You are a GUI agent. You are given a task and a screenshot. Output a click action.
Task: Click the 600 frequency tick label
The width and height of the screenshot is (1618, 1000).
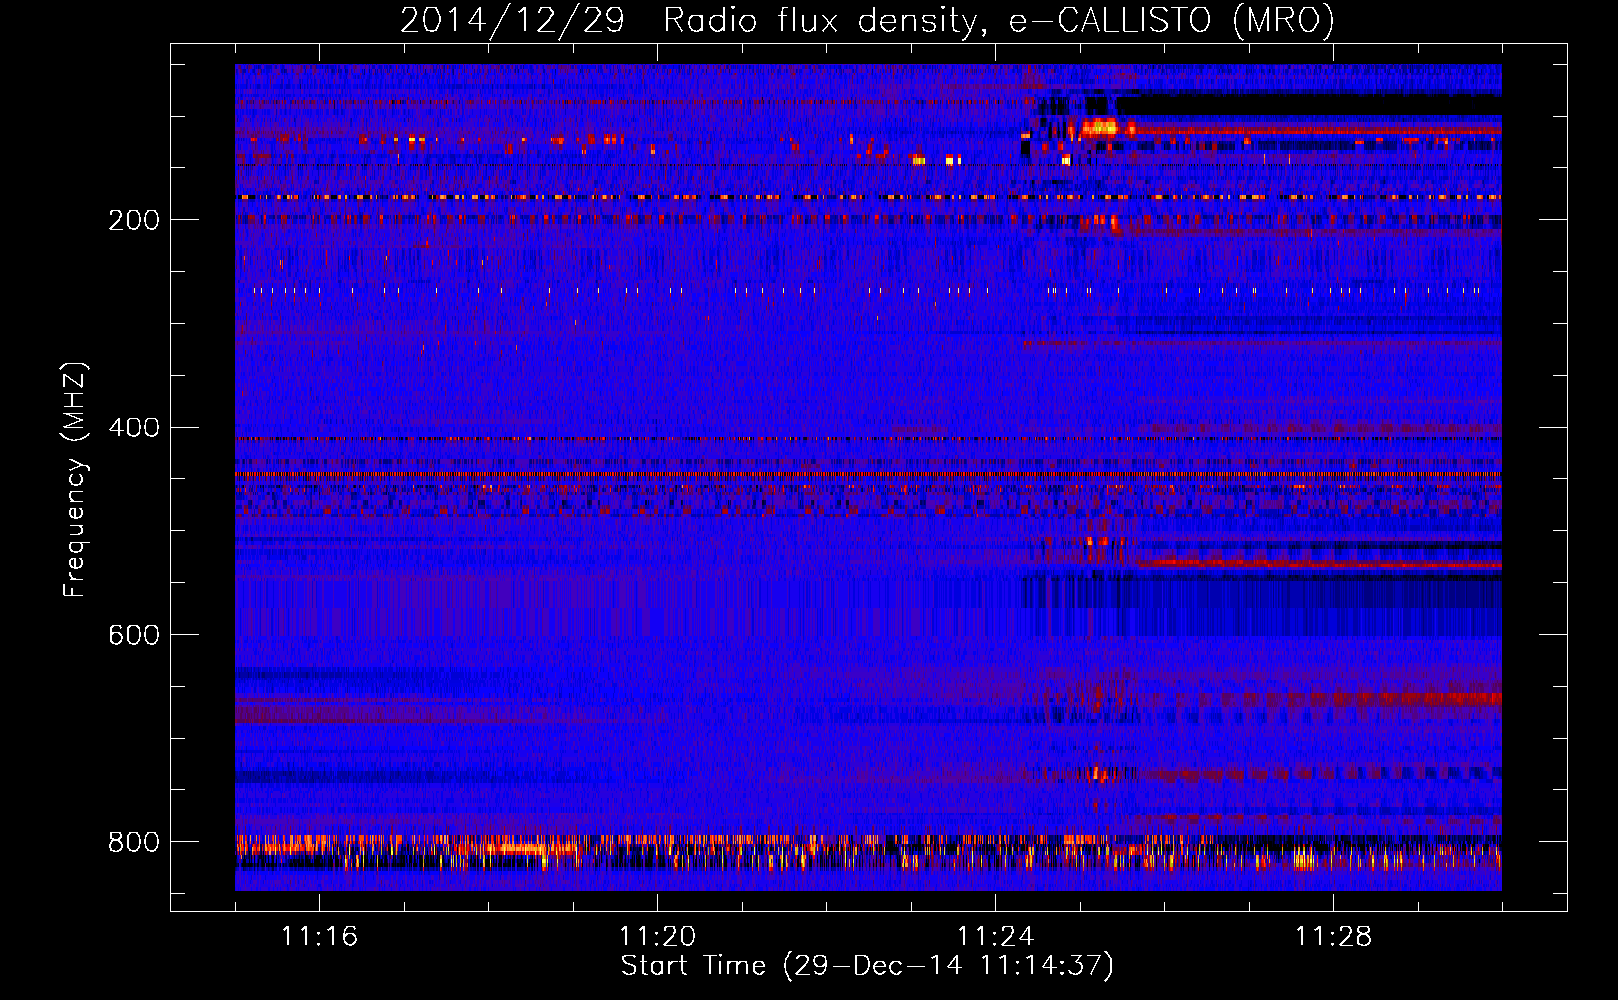coord(134,636)
